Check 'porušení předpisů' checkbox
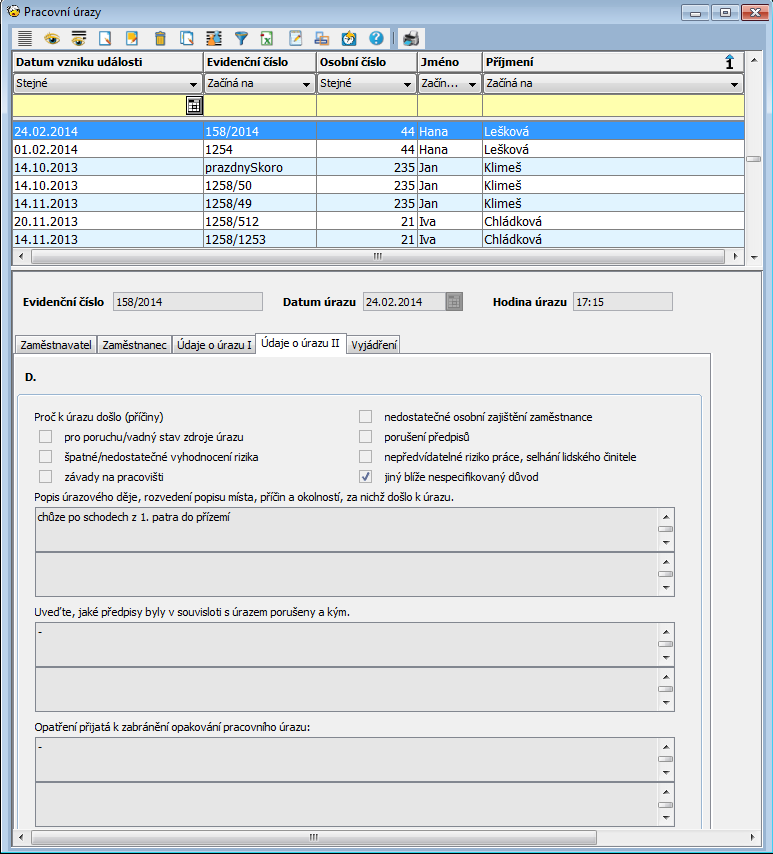Screen dimensions: 773x854 366,437
